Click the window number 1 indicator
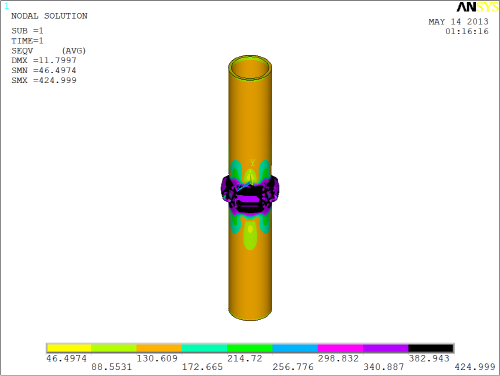This screenshot has width=500, height=376. pos(6,6)
